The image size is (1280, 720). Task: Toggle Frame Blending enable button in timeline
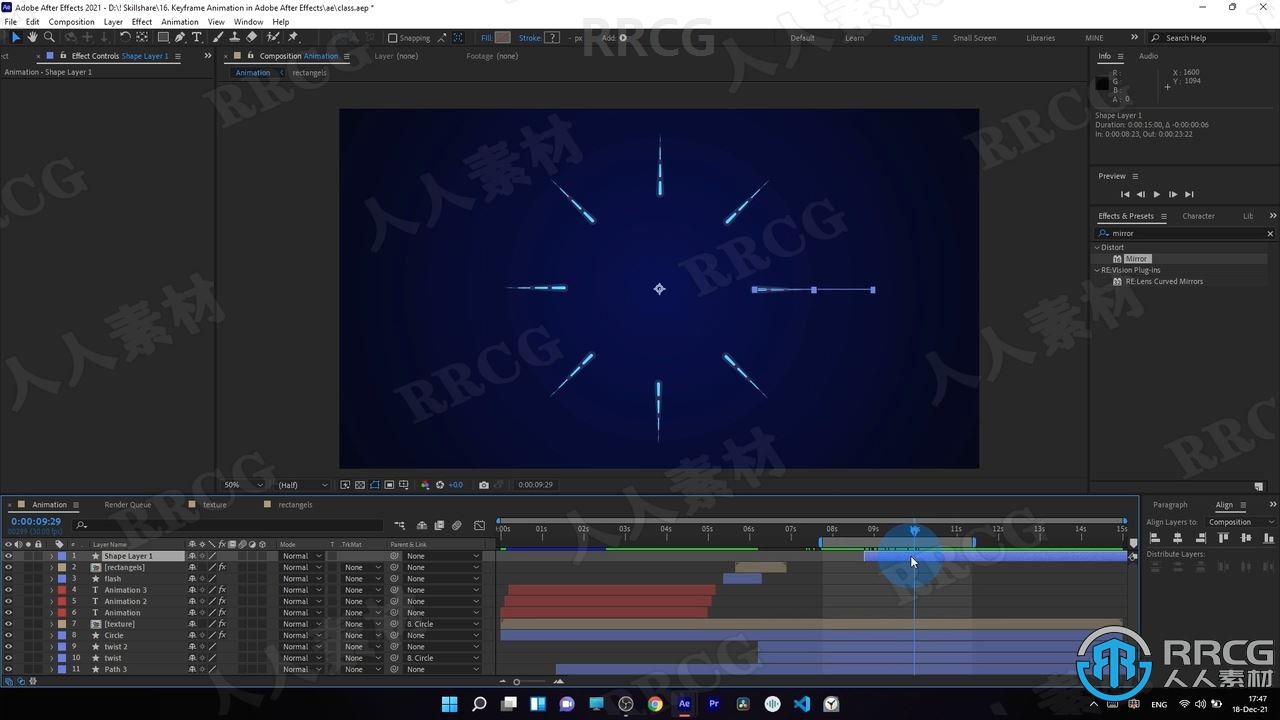(439, 525)
